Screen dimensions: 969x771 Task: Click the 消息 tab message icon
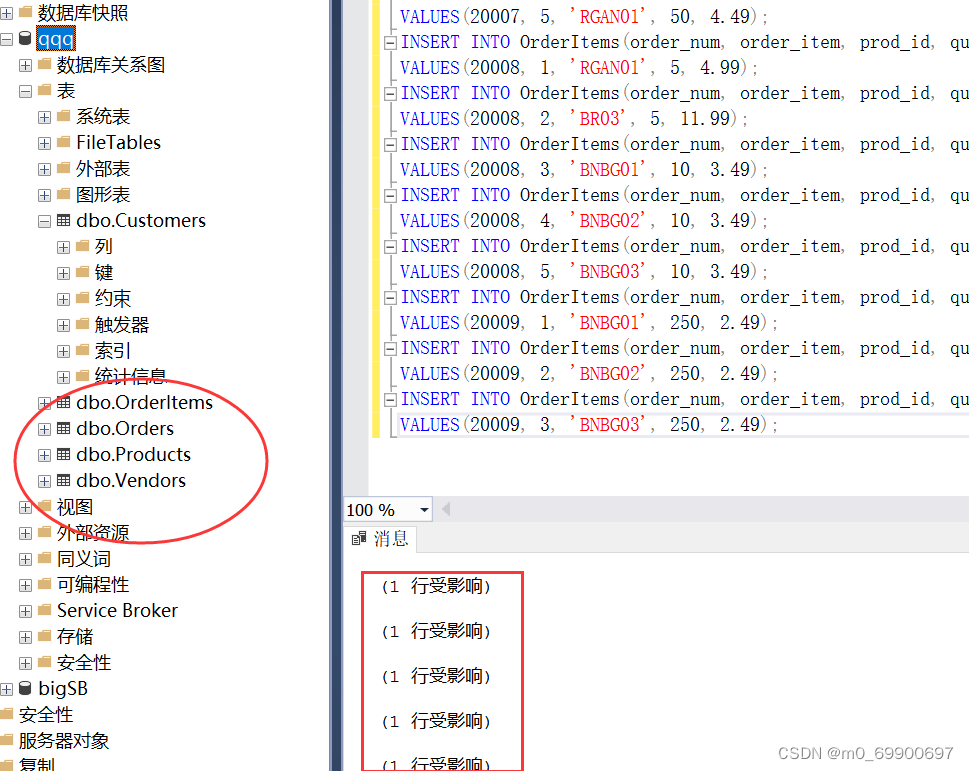[359, 539]
